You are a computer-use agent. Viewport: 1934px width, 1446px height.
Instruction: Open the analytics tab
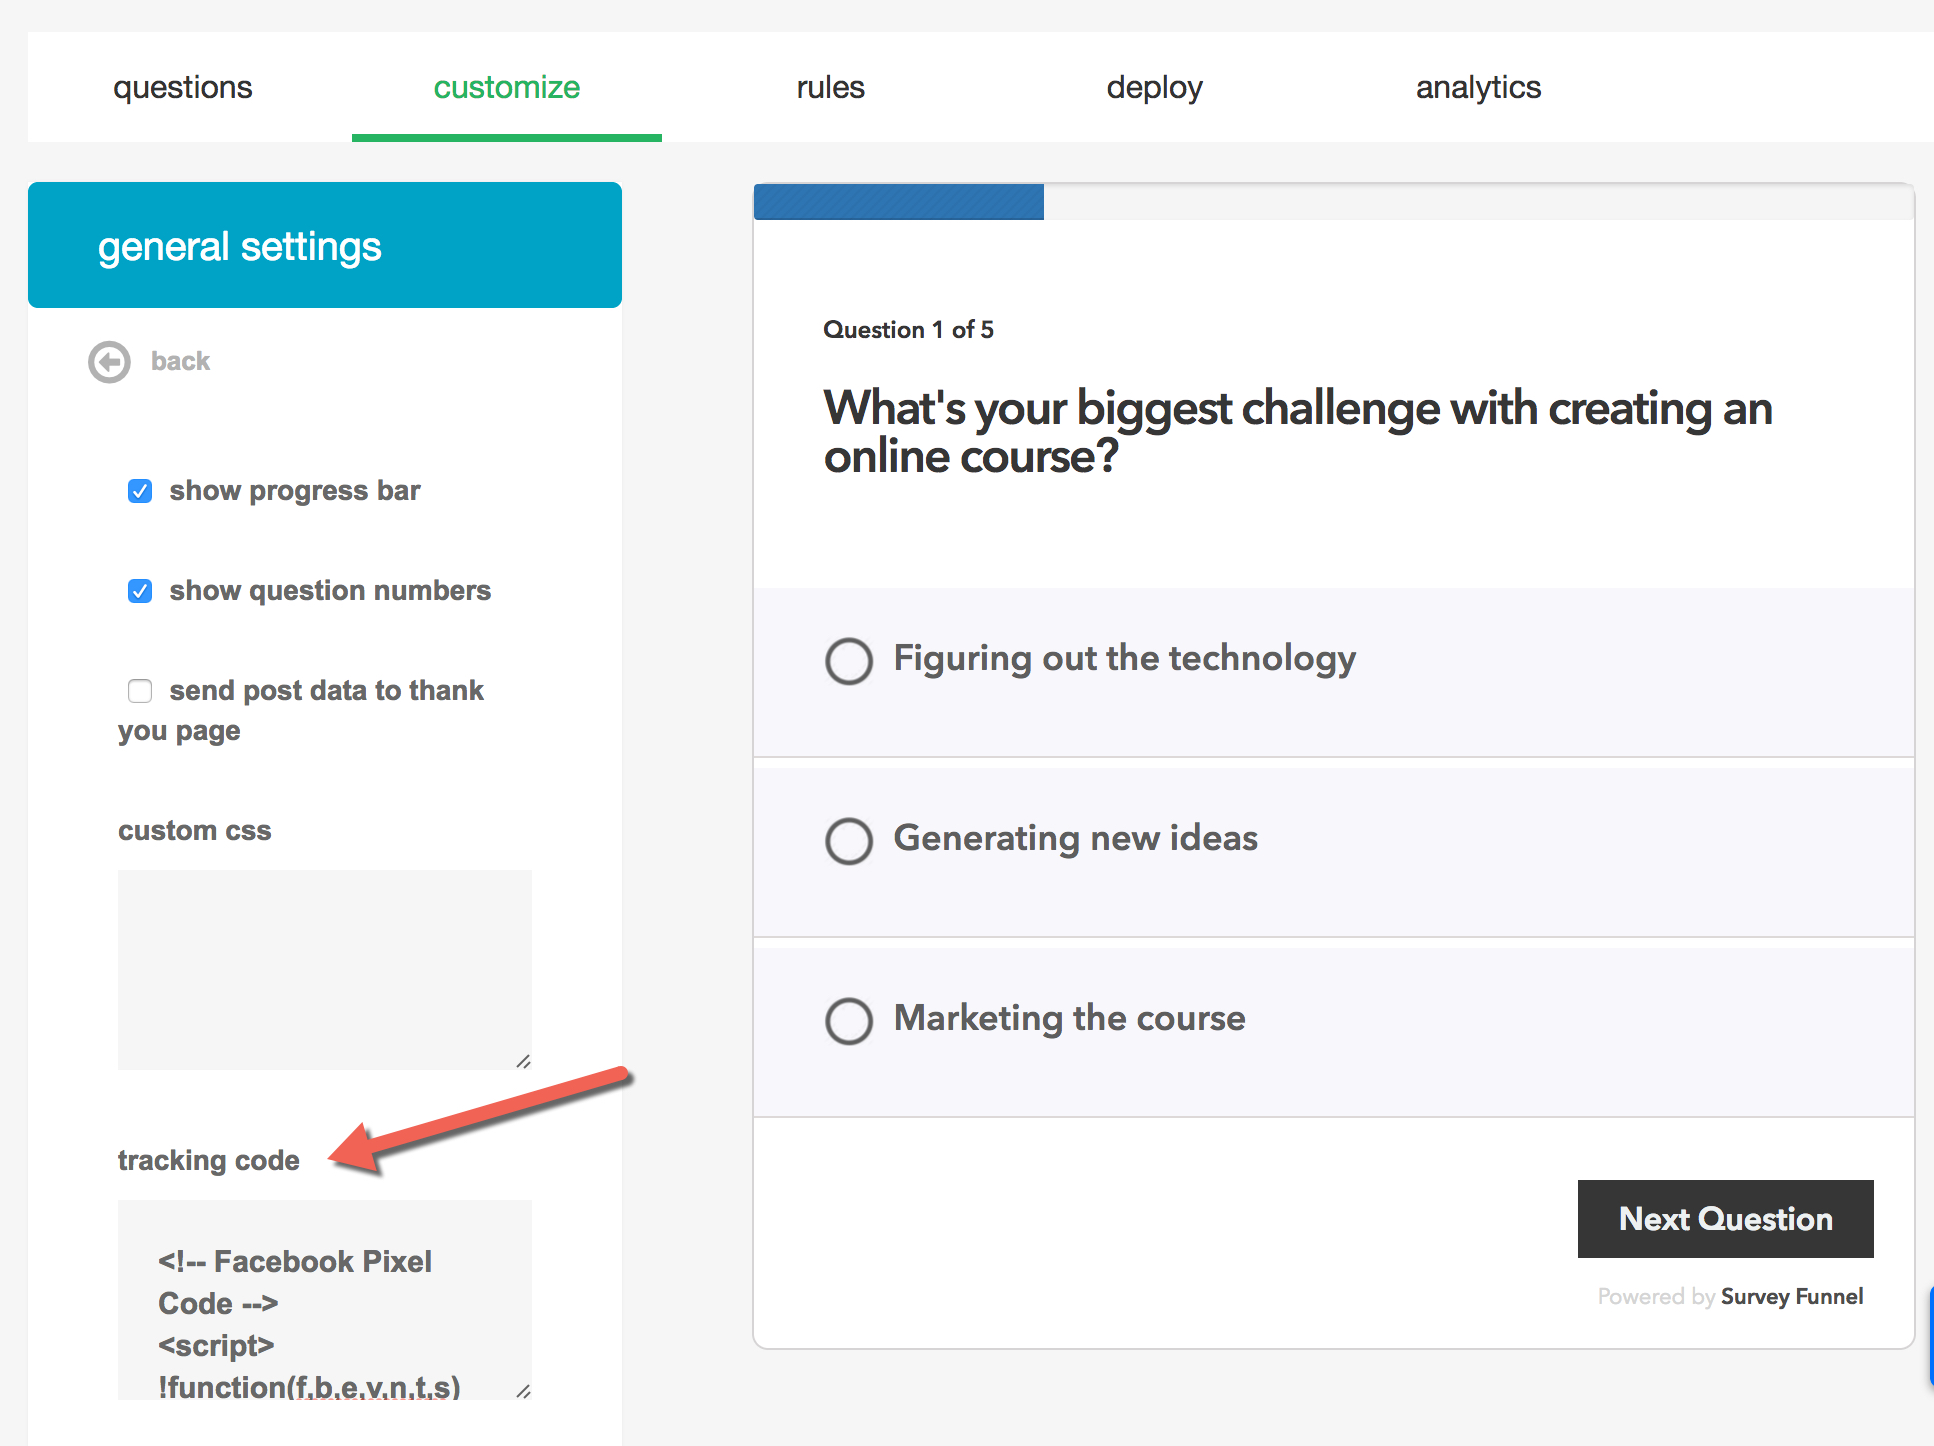[1478, 88]
